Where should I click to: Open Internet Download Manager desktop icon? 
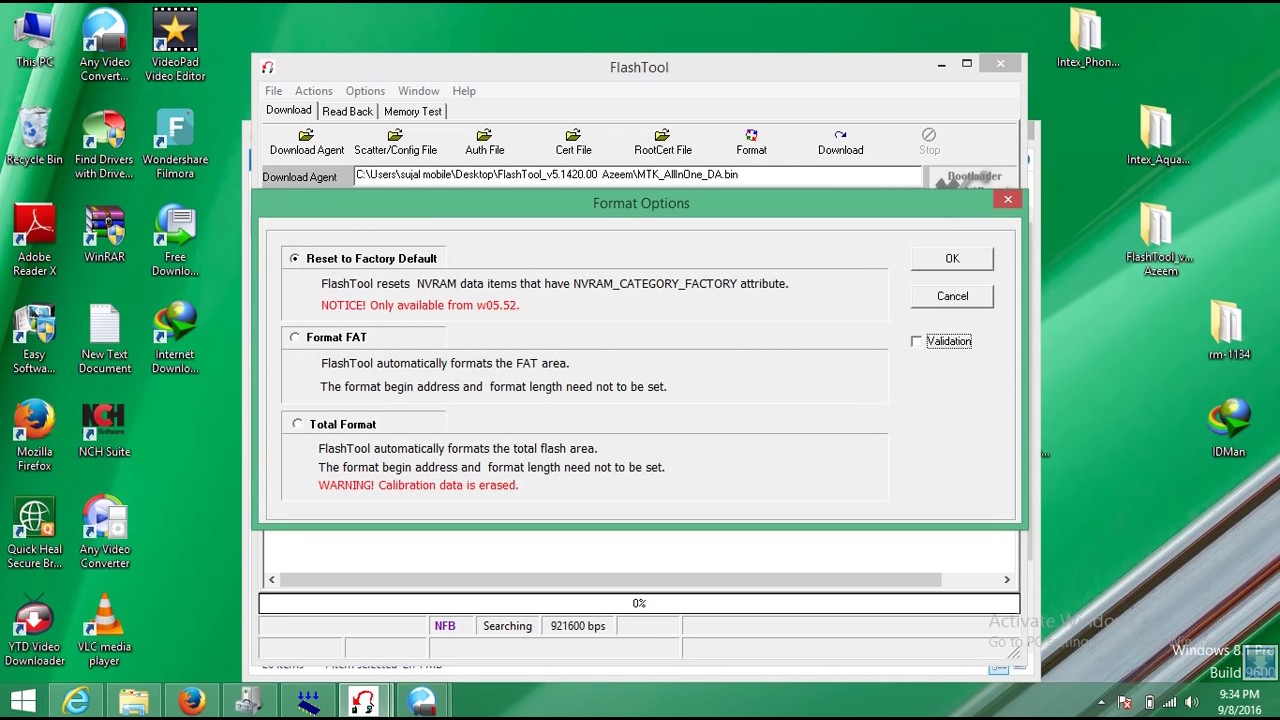coord(175,338)
